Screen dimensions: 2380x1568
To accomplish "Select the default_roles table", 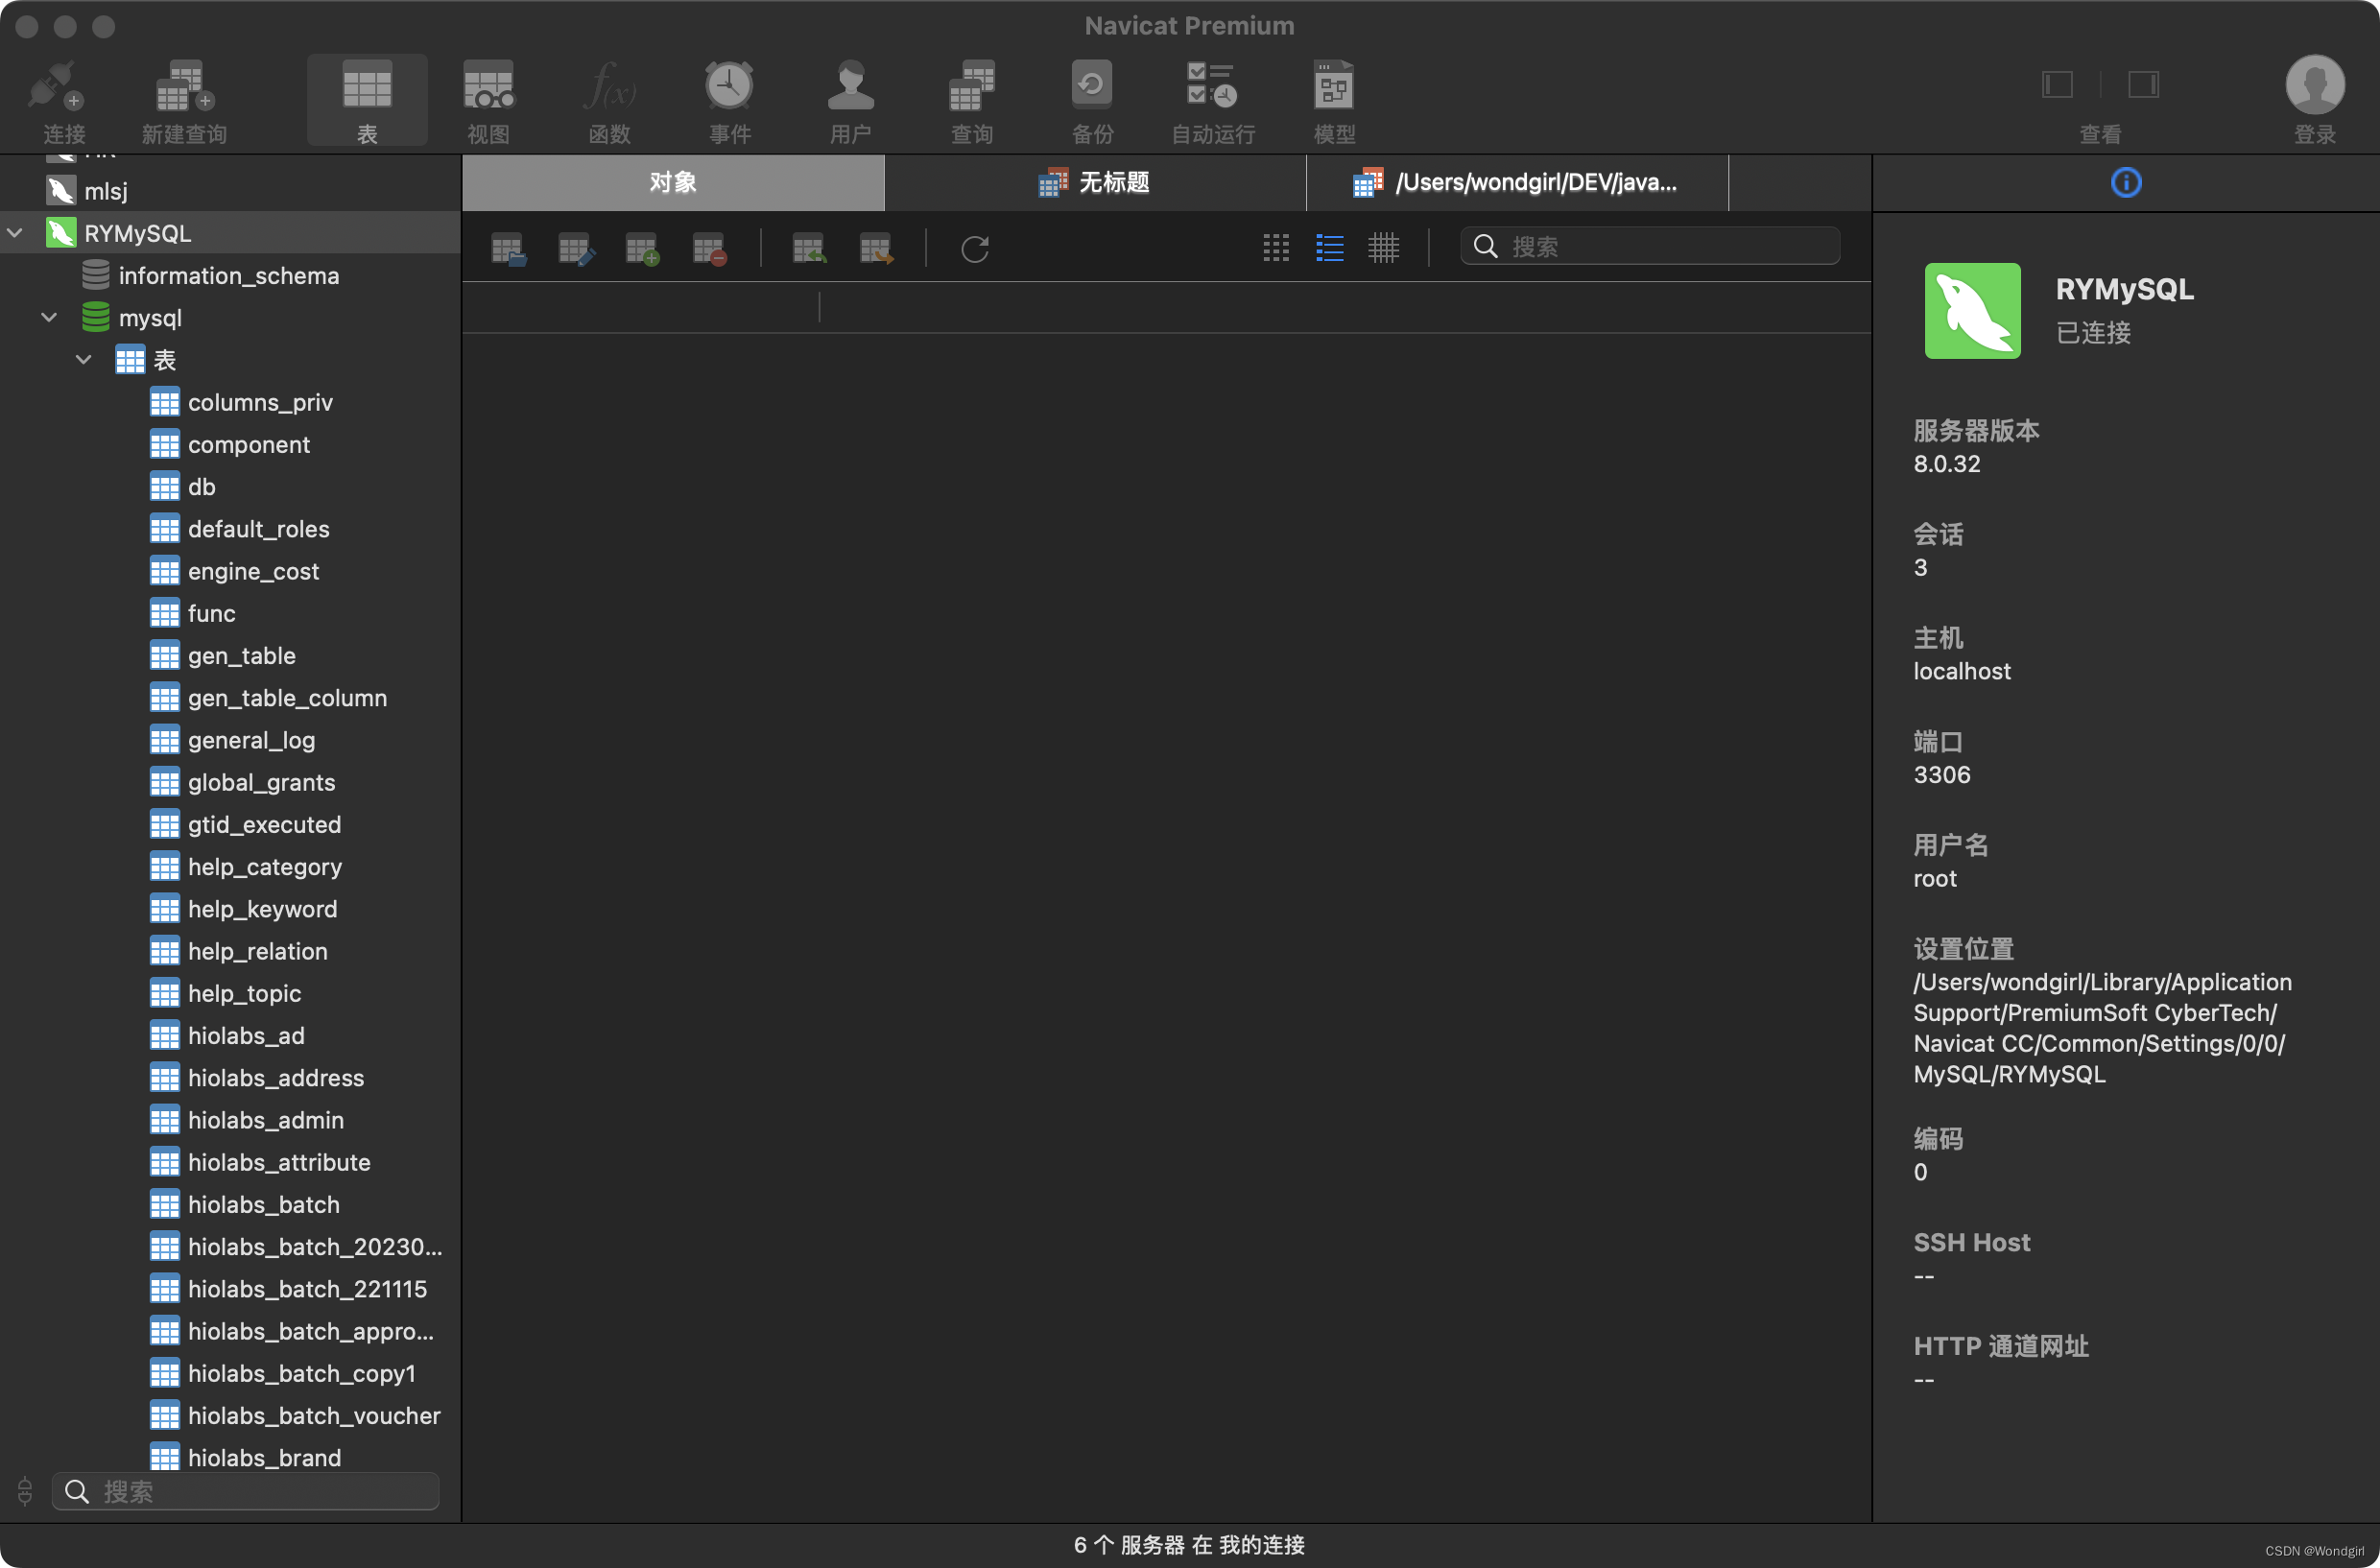I will [230, 528].
